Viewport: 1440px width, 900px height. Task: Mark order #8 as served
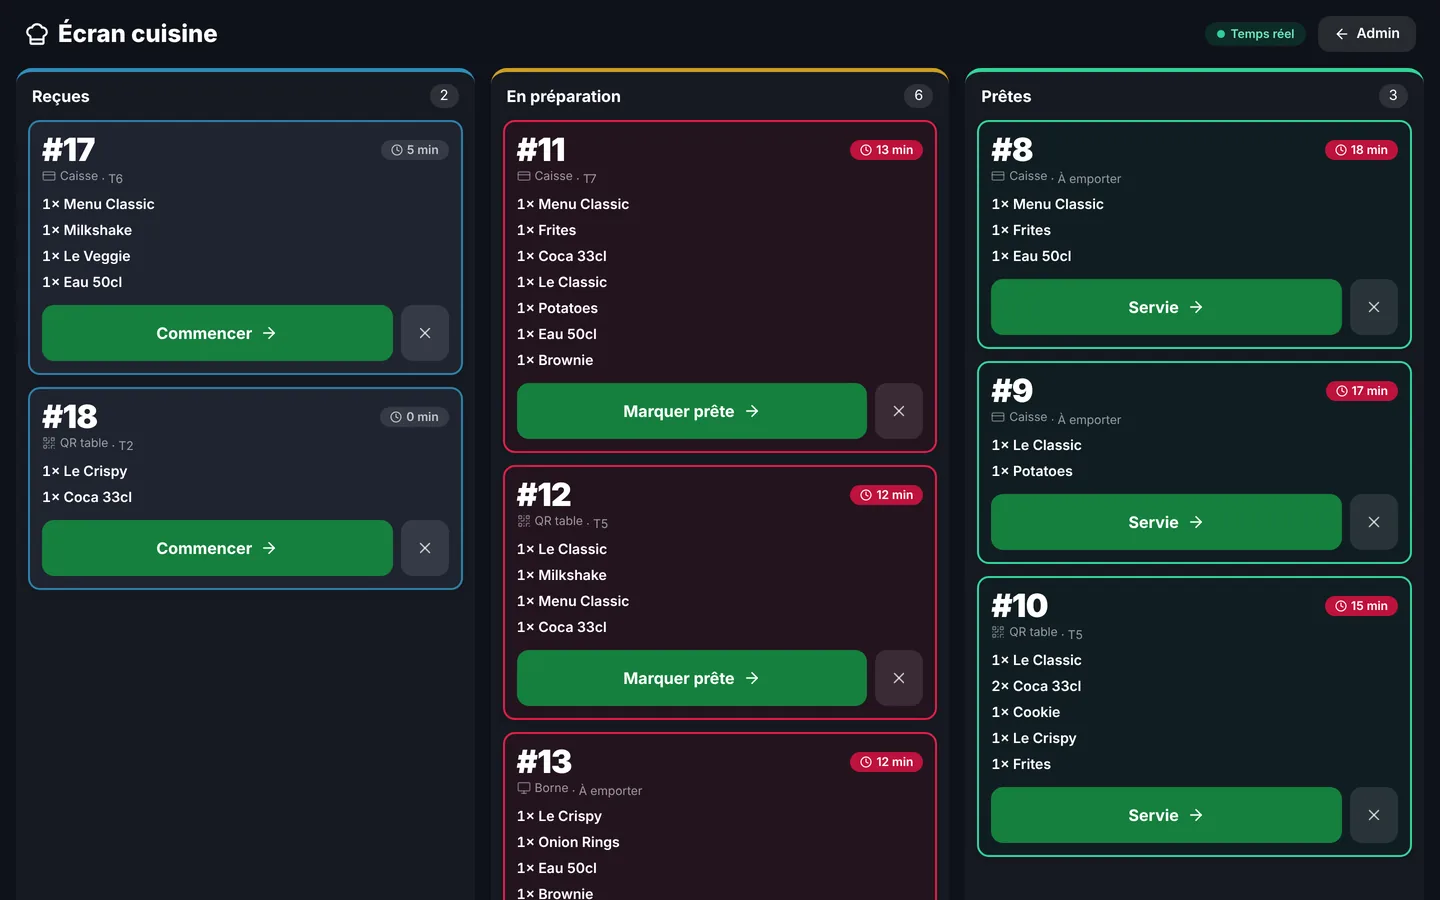[1166, 307]
